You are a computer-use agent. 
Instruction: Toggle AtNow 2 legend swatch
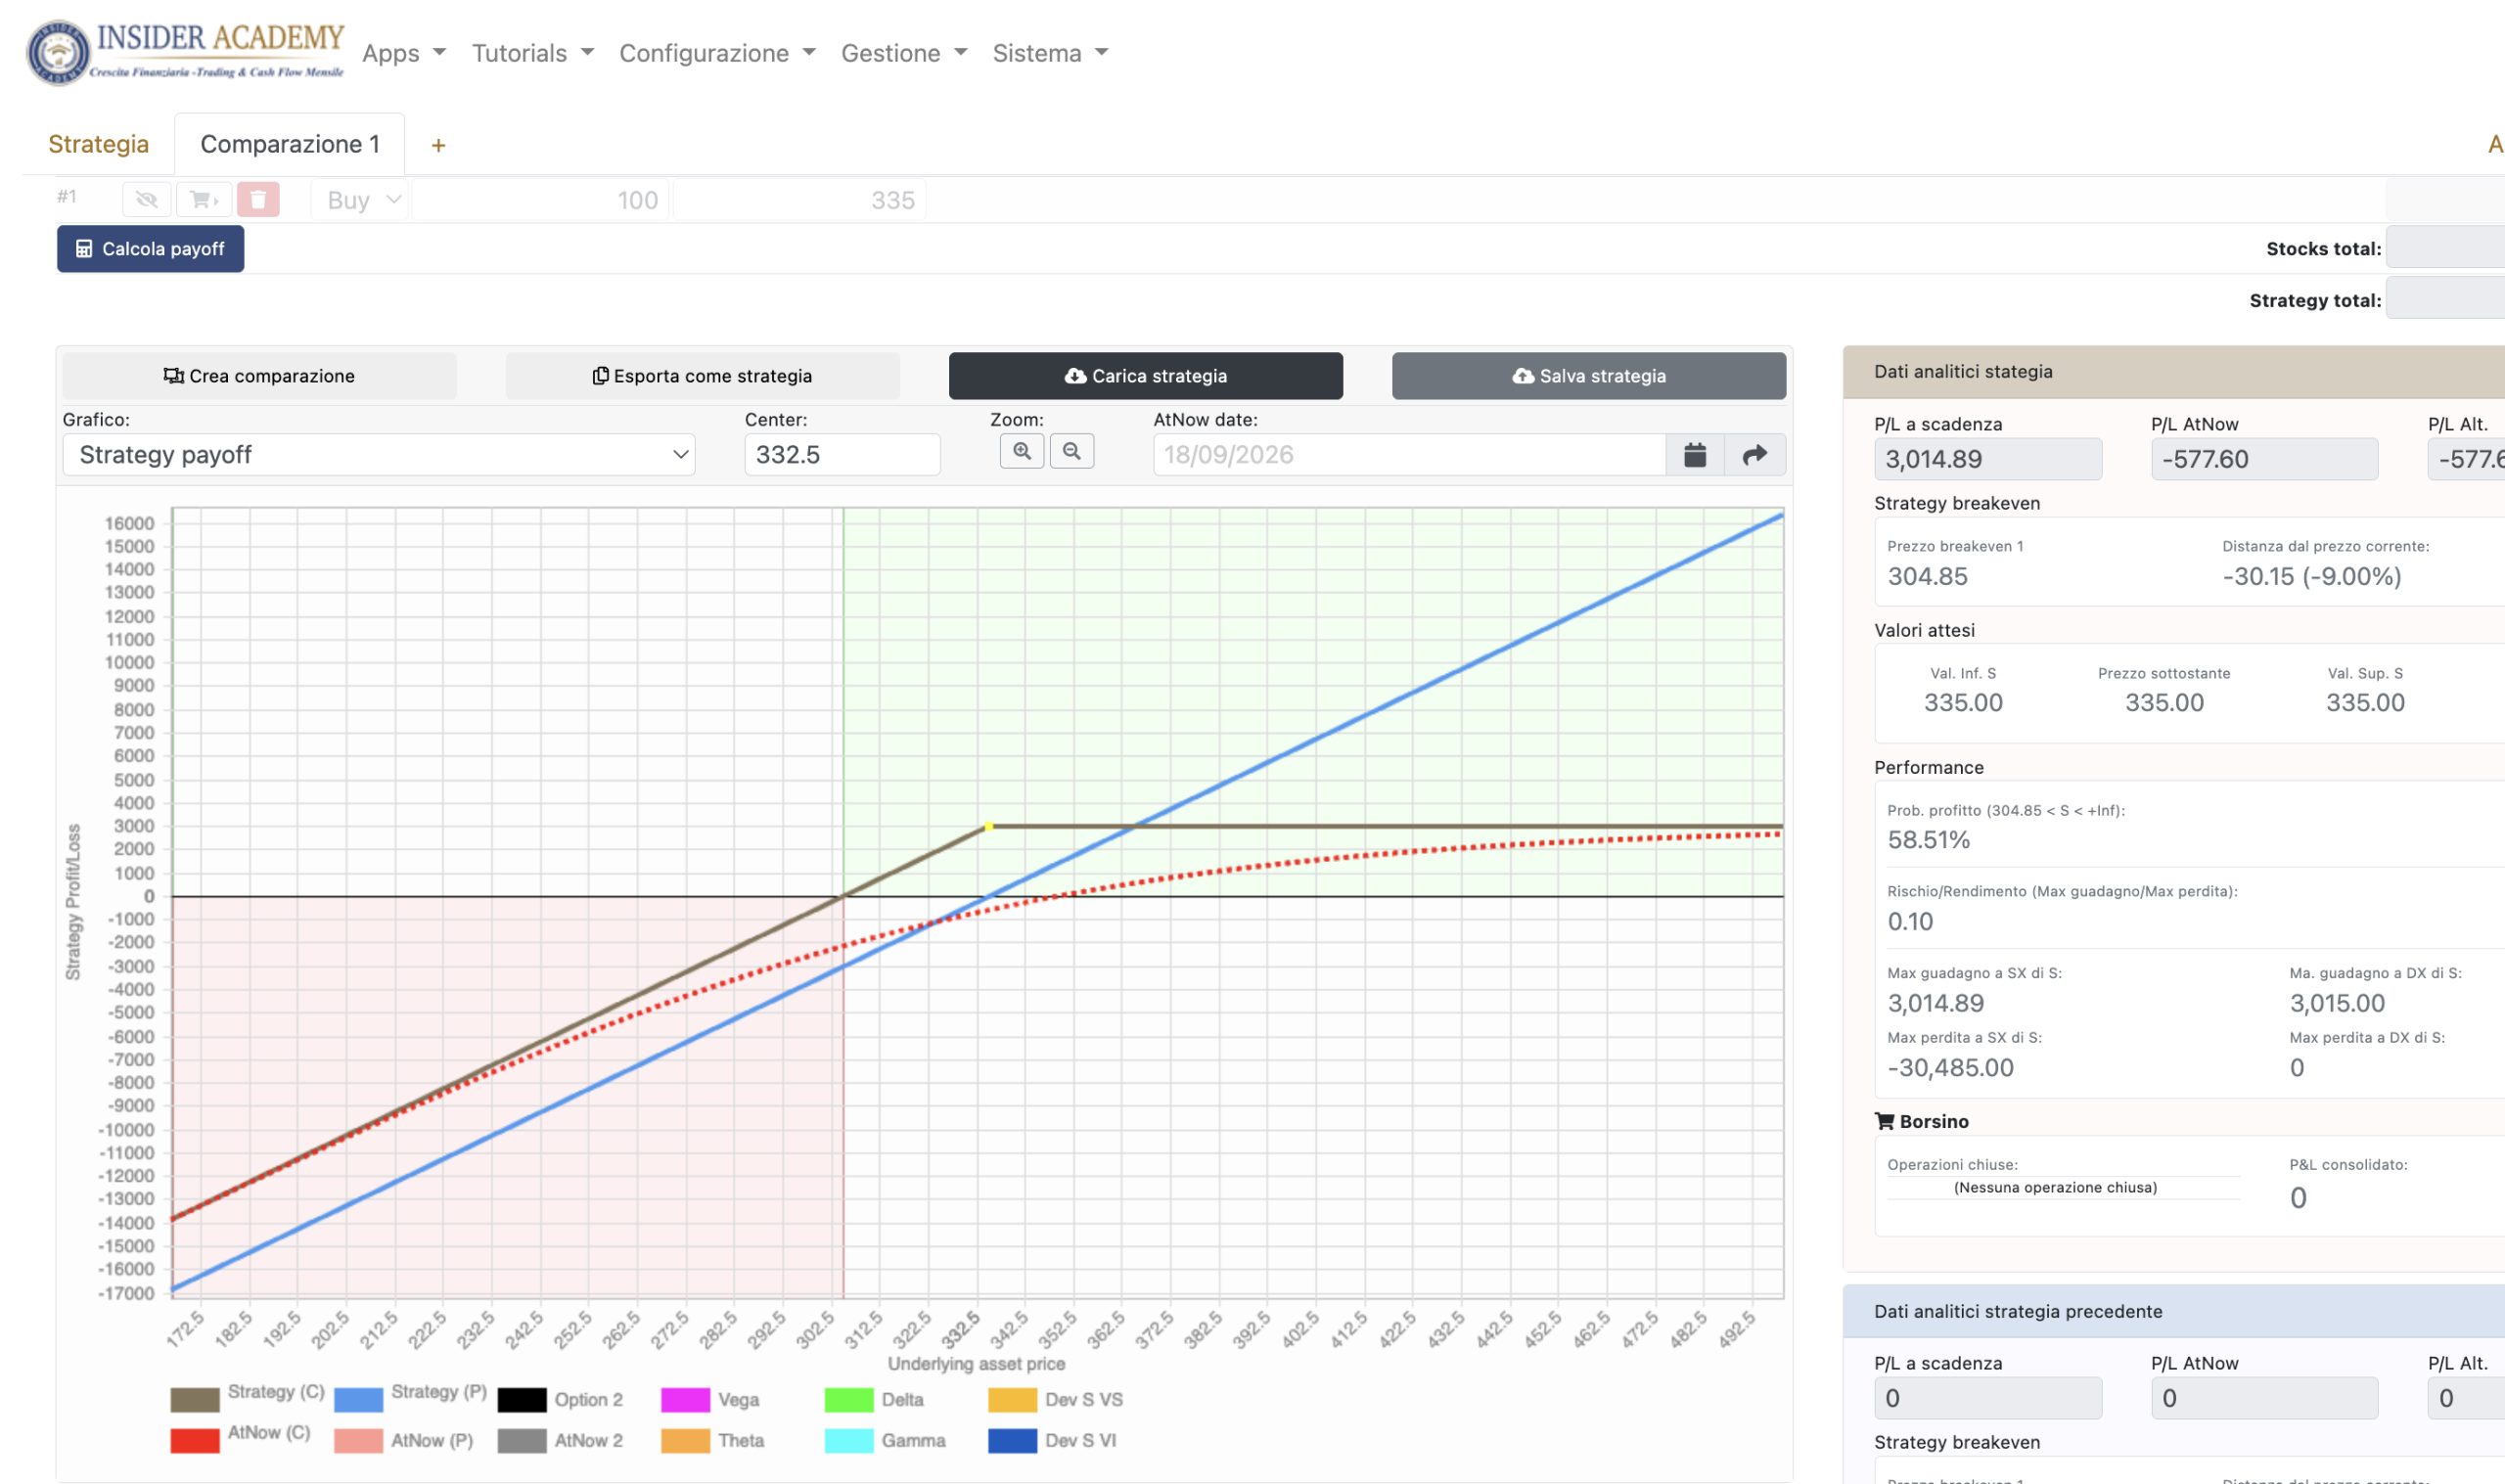pos(522,1440)
